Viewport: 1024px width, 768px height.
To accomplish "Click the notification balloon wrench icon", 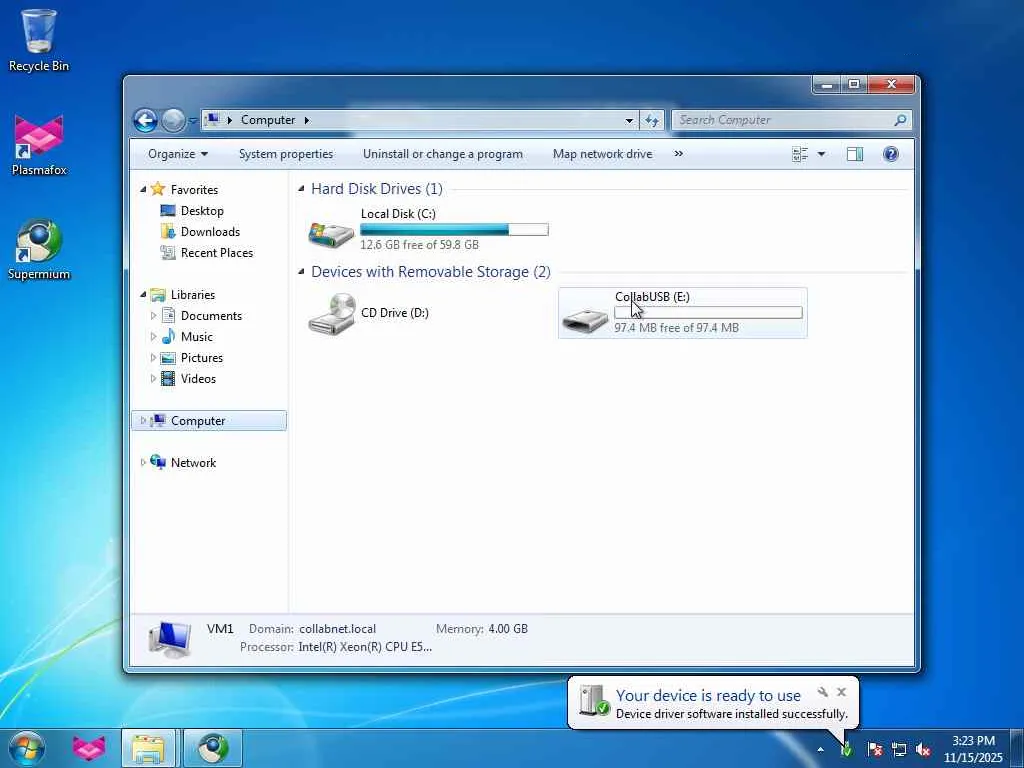I will point(823,692).
